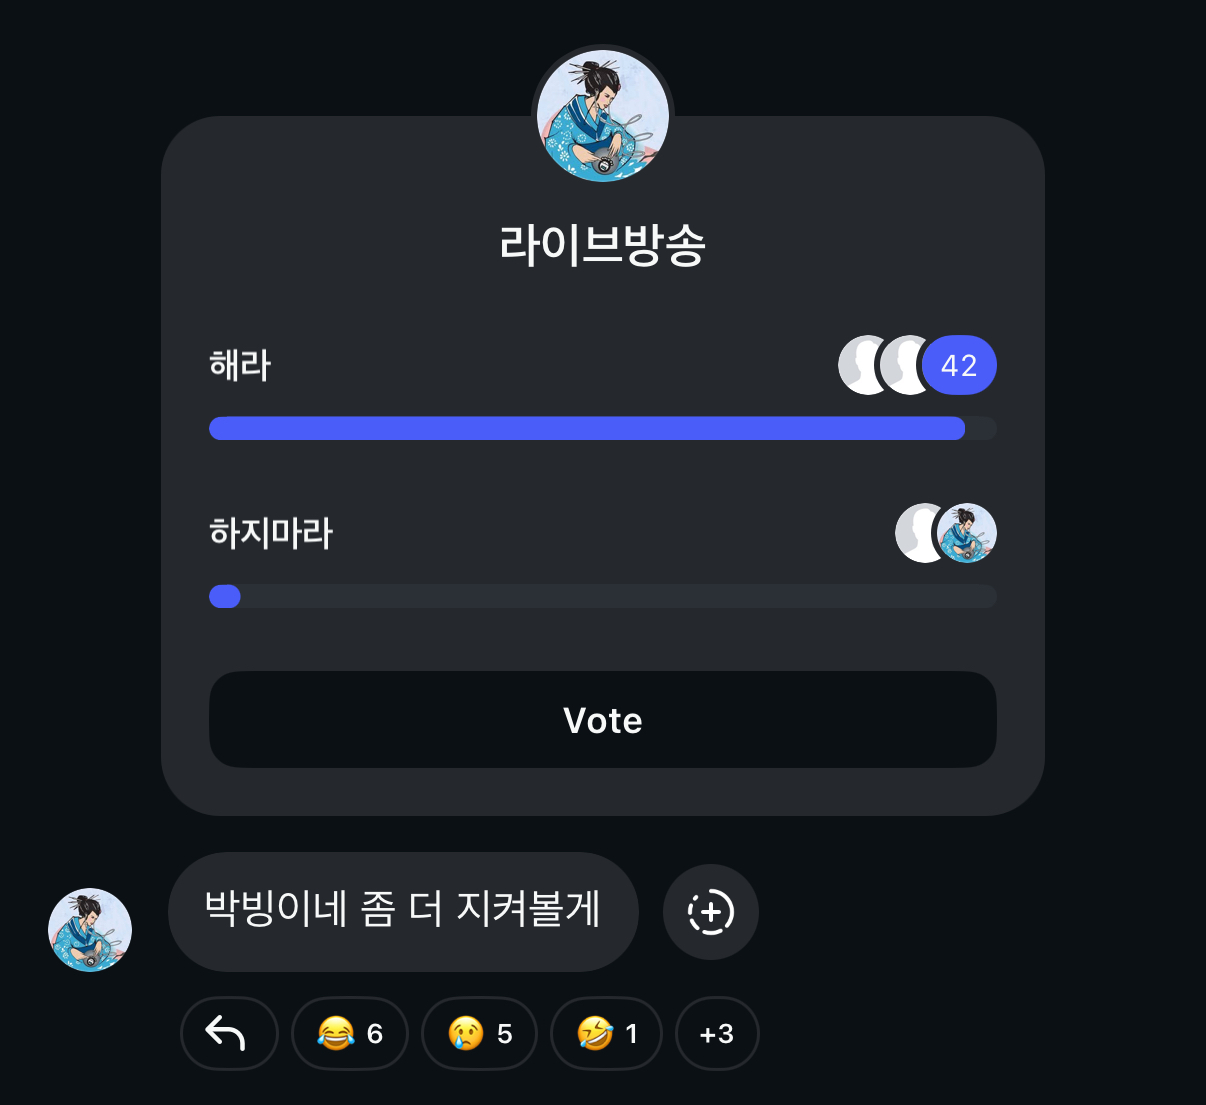The height and width of the screenshot is (1105, 1206).
Task: Click the 박빙이네 좀 더 지켜볼게 message
Action: tap(403, 911)
